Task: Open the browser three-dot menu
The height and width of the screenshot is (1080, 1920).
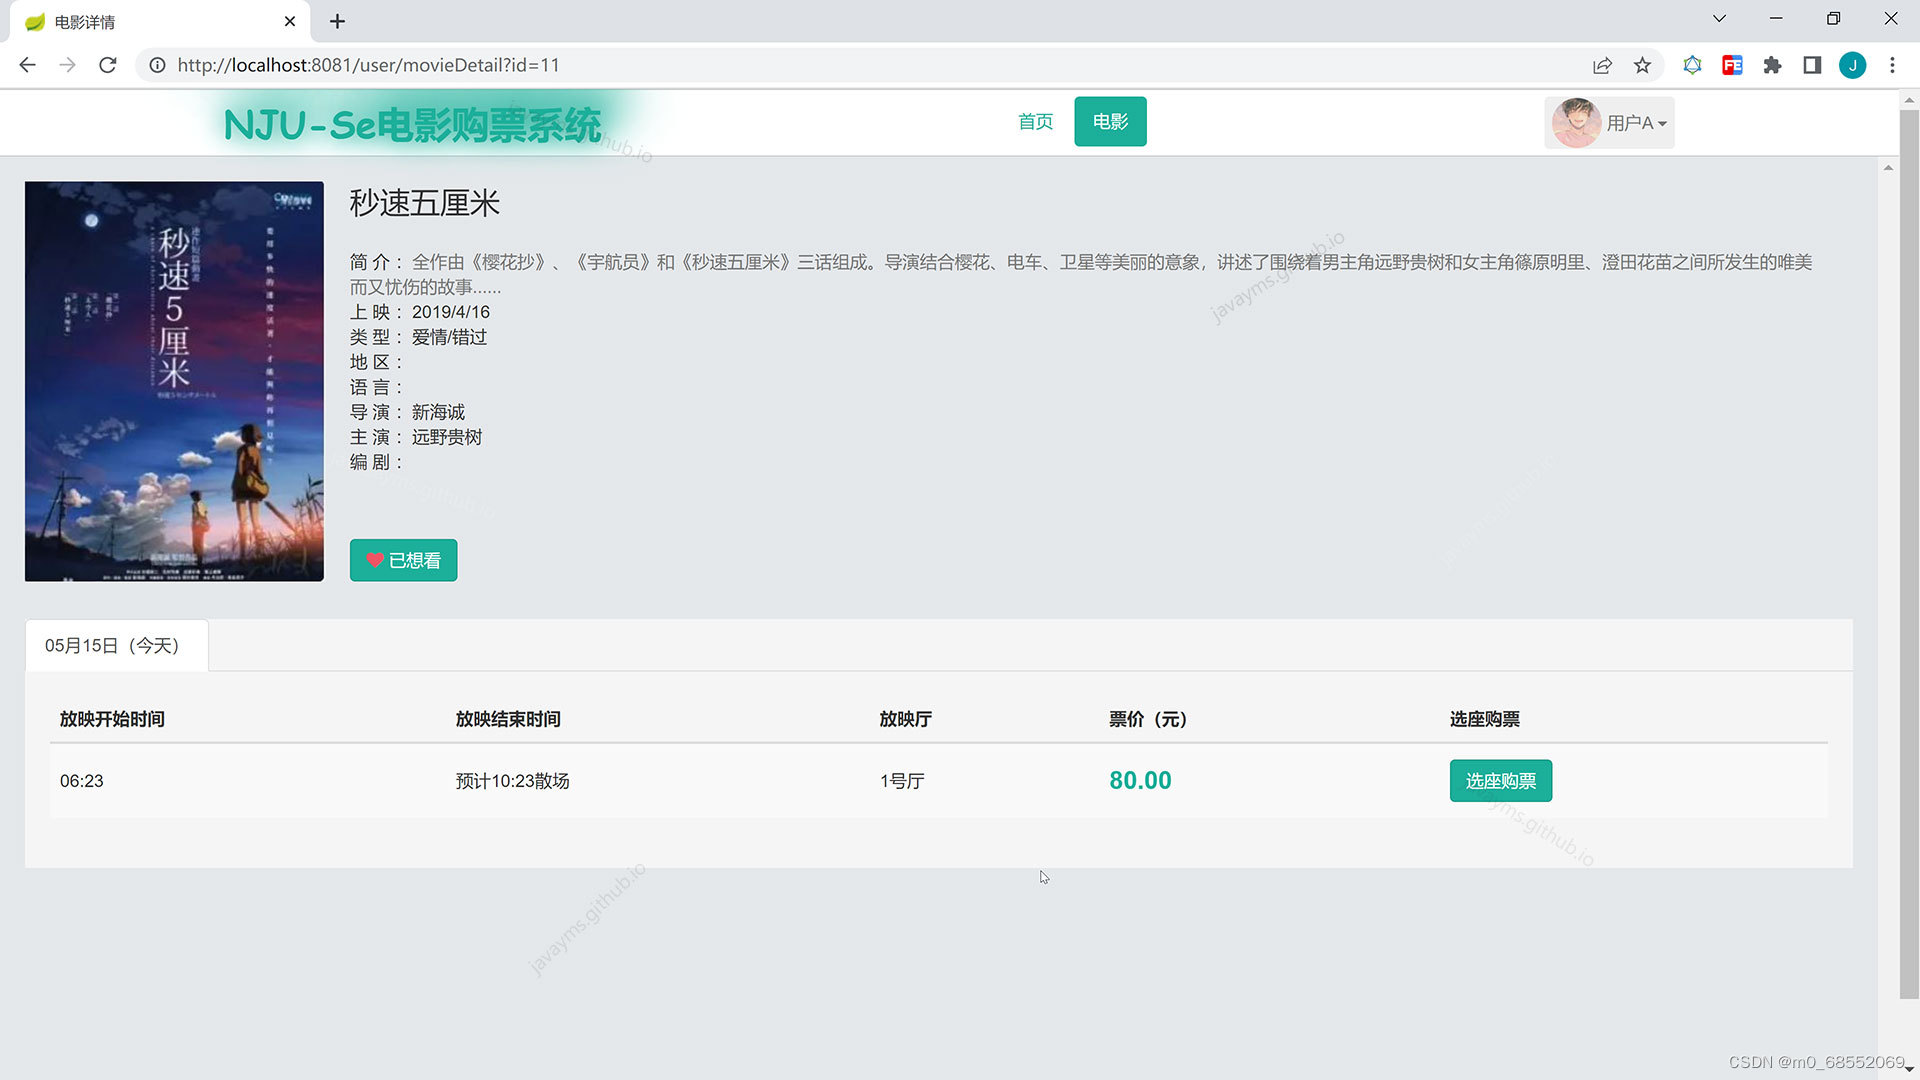Action: click(x=1892, y=65)
